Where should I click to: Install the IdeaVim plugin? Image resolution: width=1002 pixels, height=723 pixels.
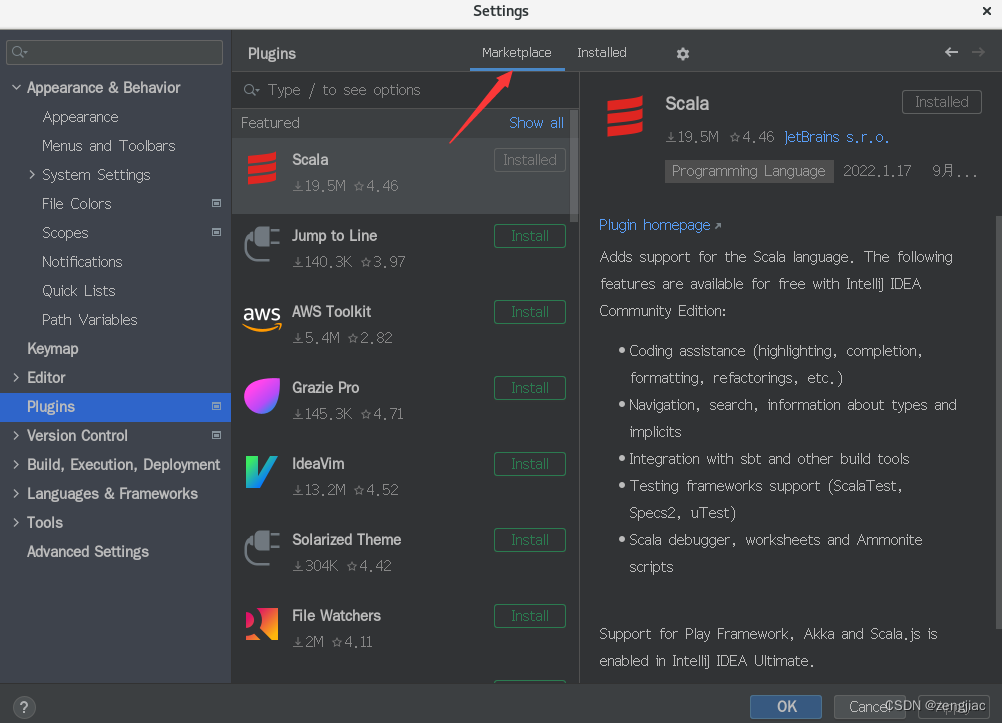pyautogui.click(x=530, y=464)
